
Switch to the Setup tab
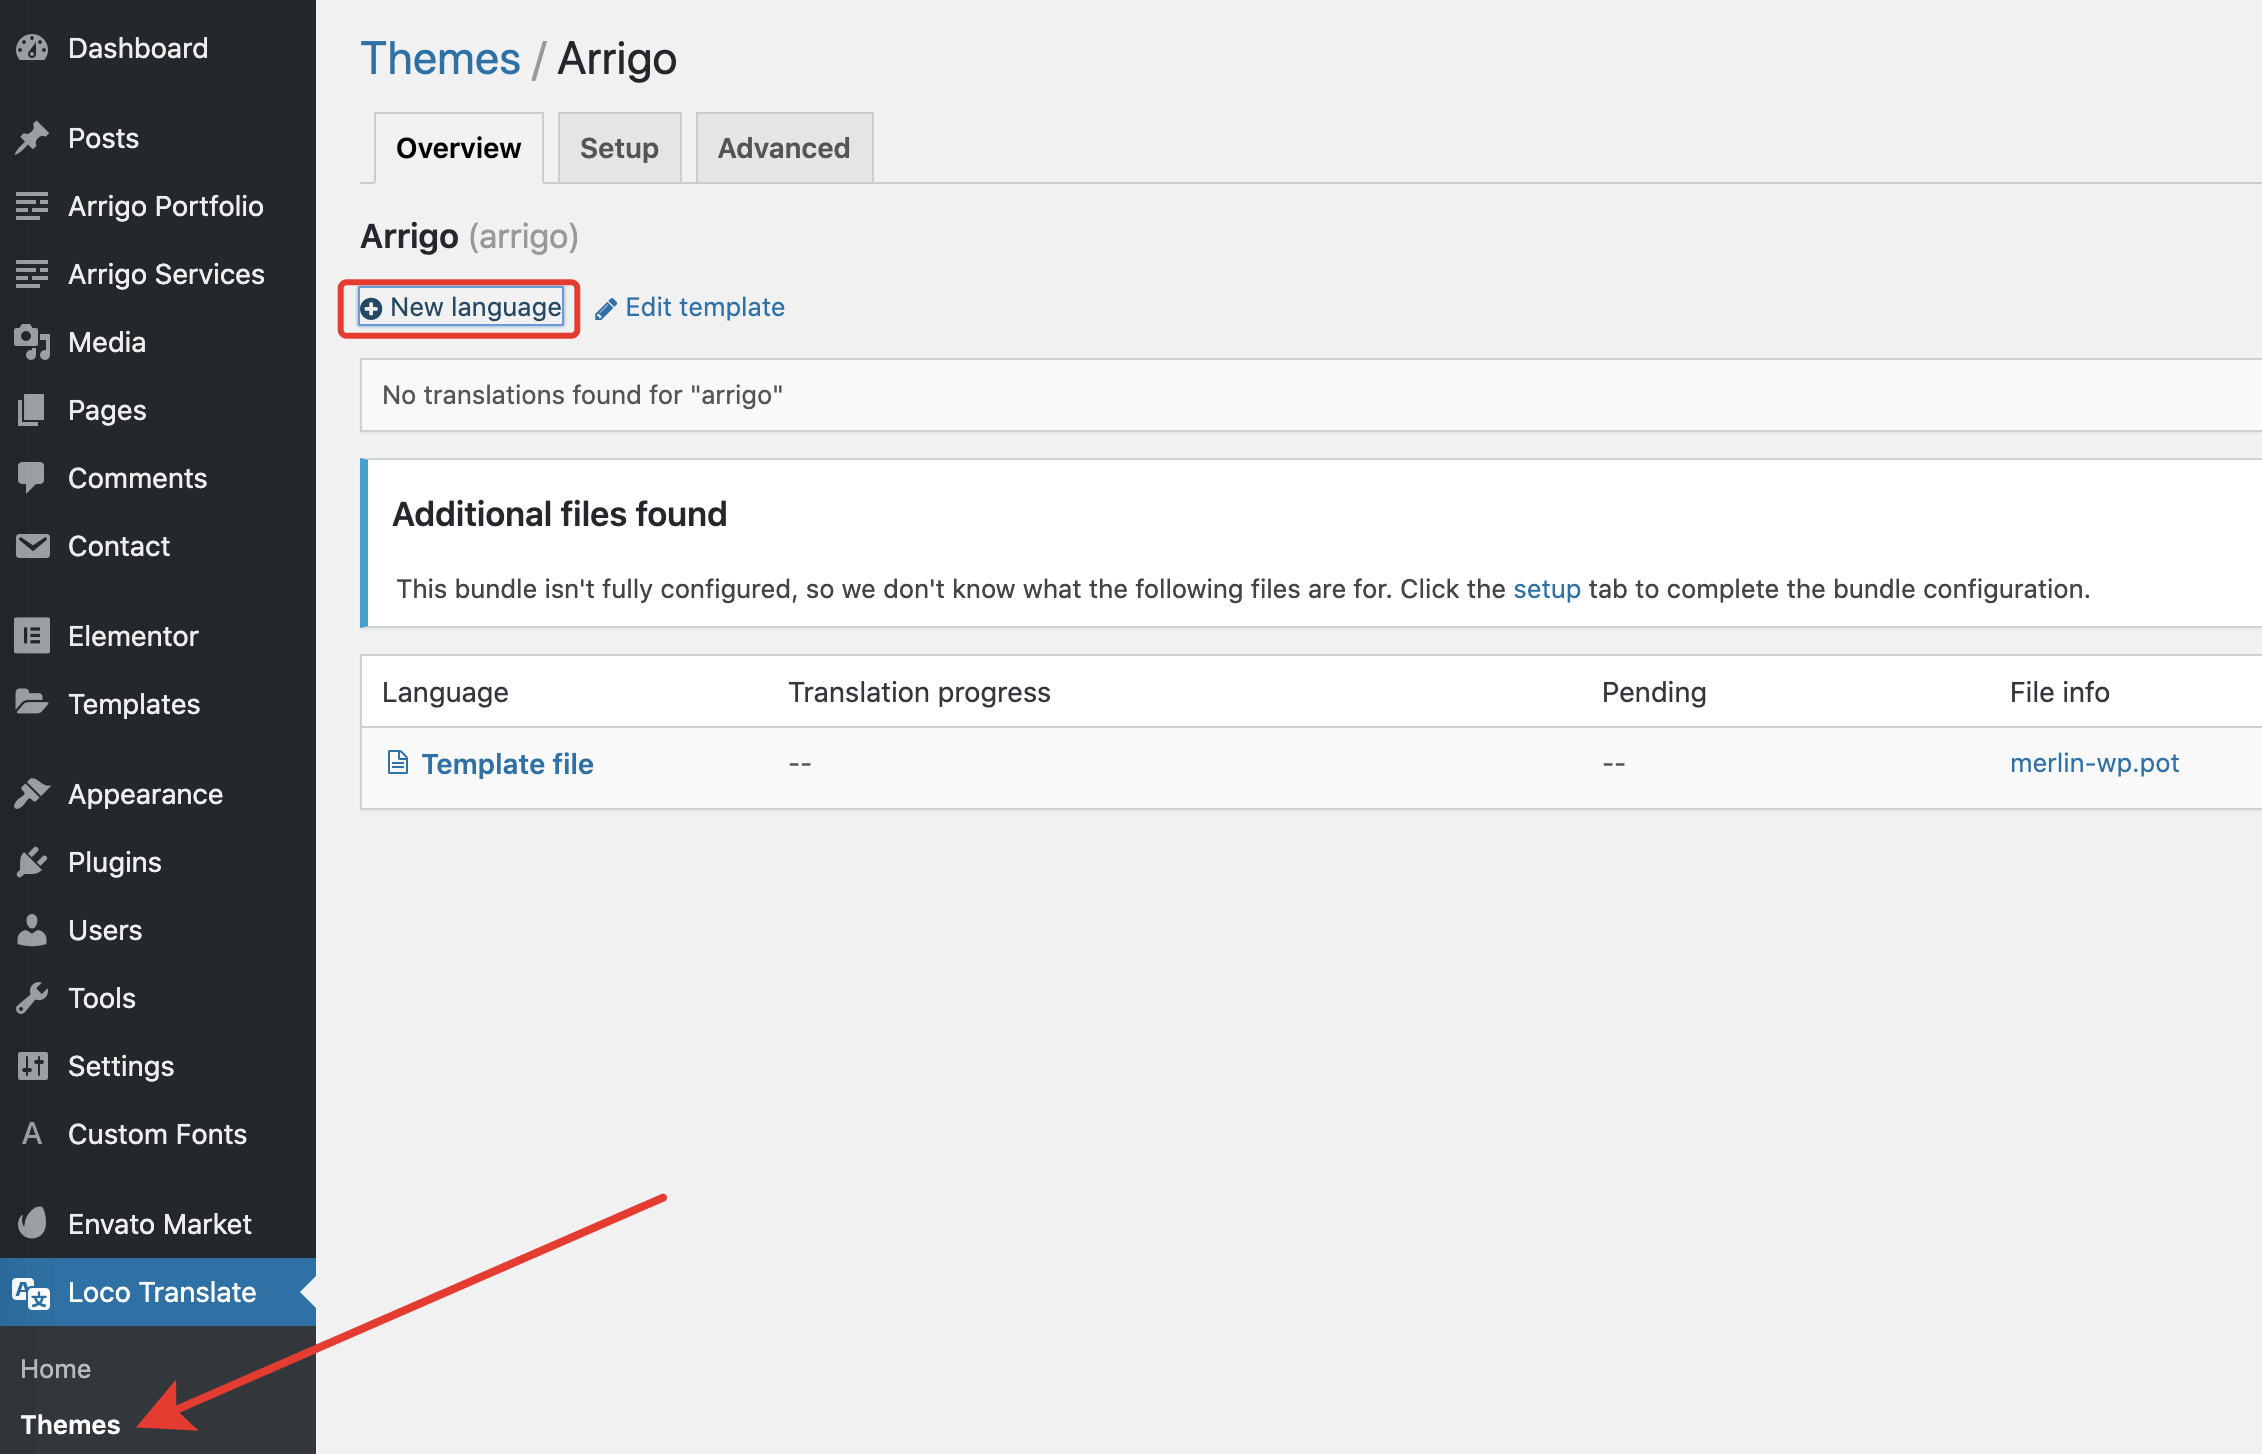coord(619,148)
